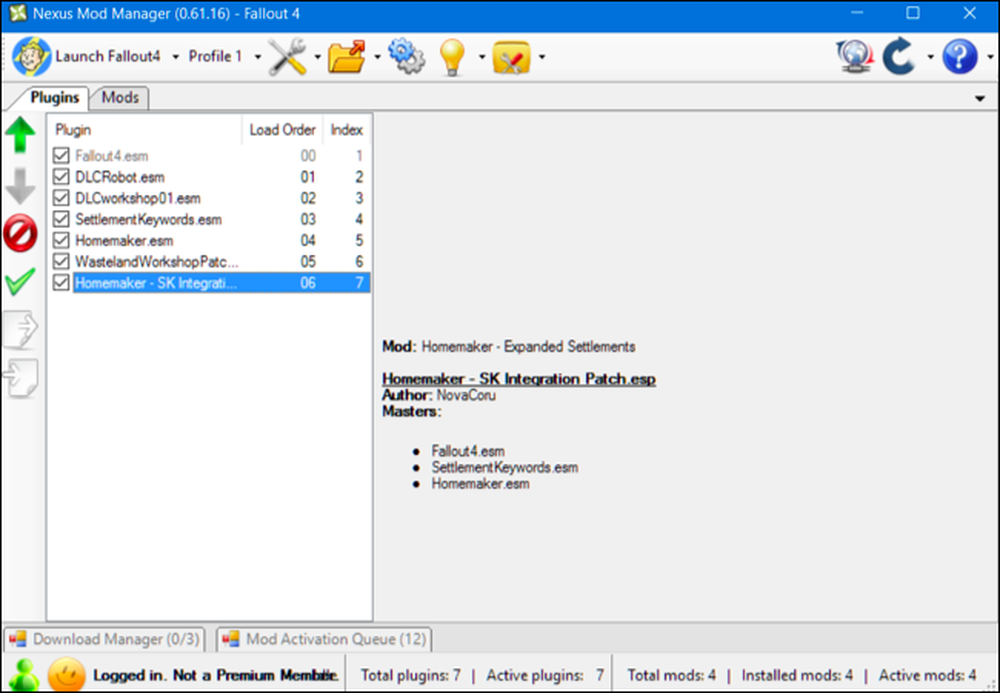1000x693 pixels.
Task: Open the Mod Activation Queue tab
Action: pyautogui.click(x=325, y=639)
